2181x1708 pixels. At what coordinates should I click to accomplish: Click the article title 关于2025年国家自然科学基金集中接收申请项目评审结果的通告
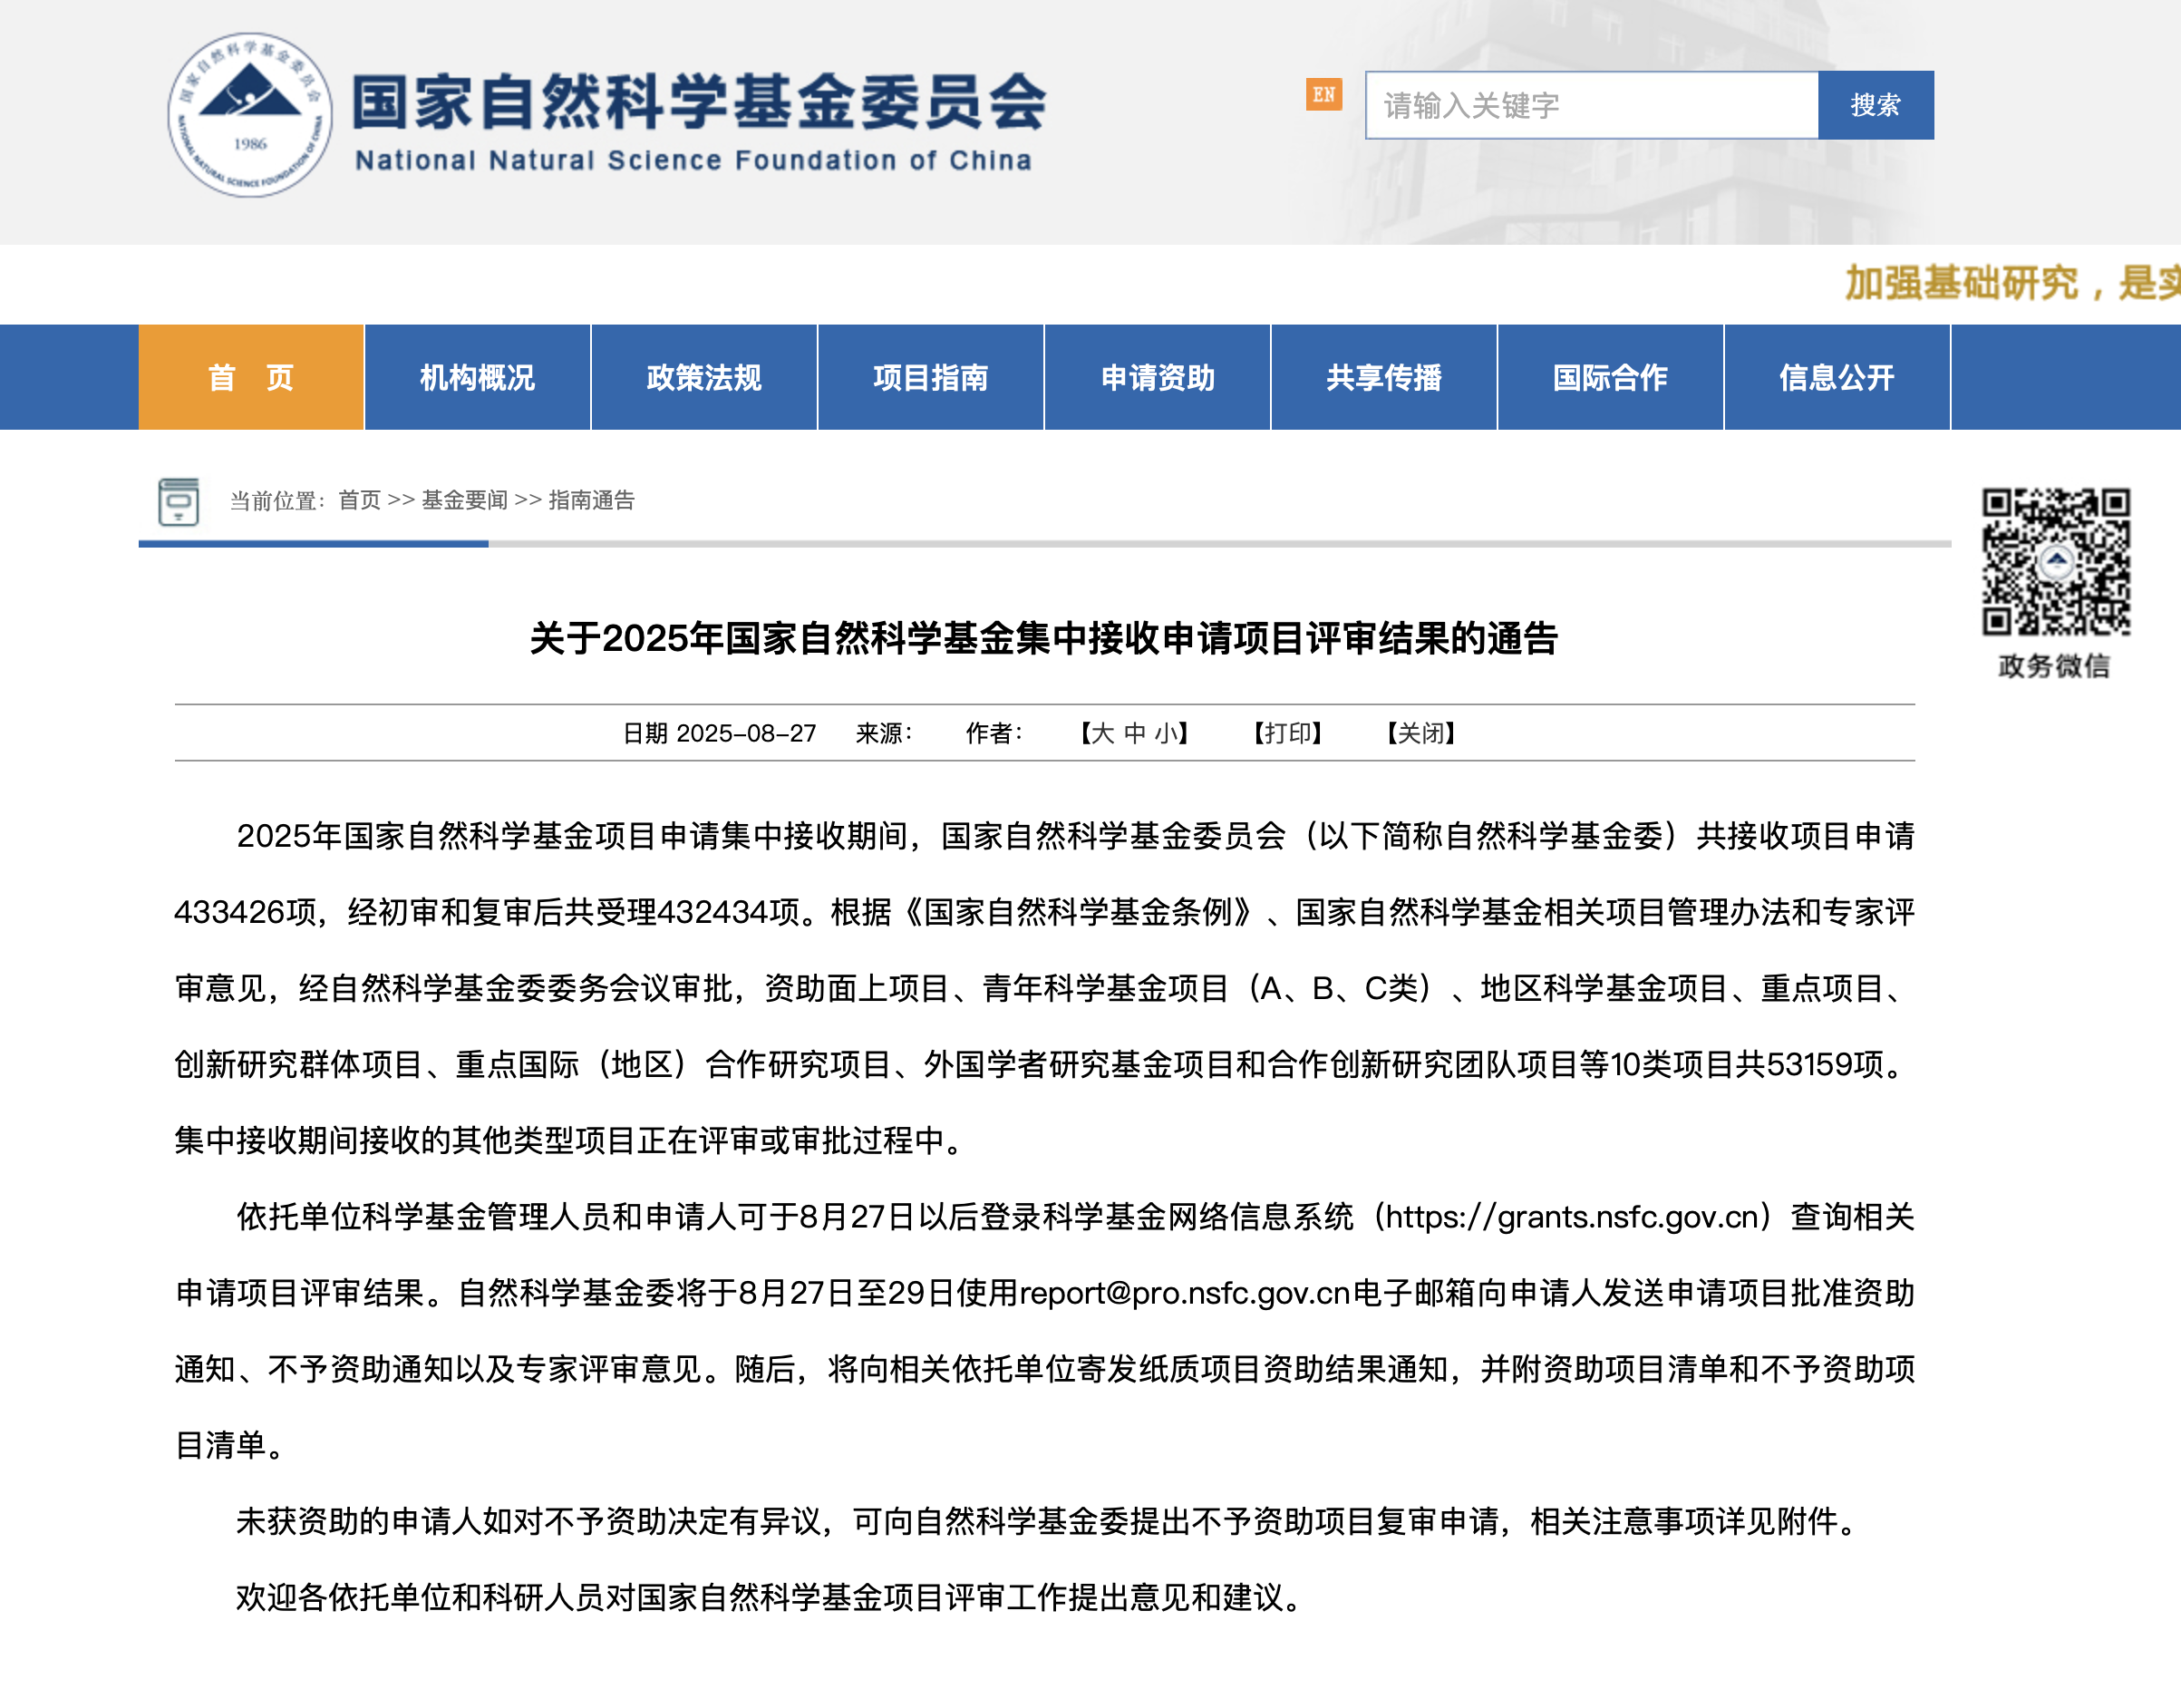pyautogui.click(x=1044, y=638)
